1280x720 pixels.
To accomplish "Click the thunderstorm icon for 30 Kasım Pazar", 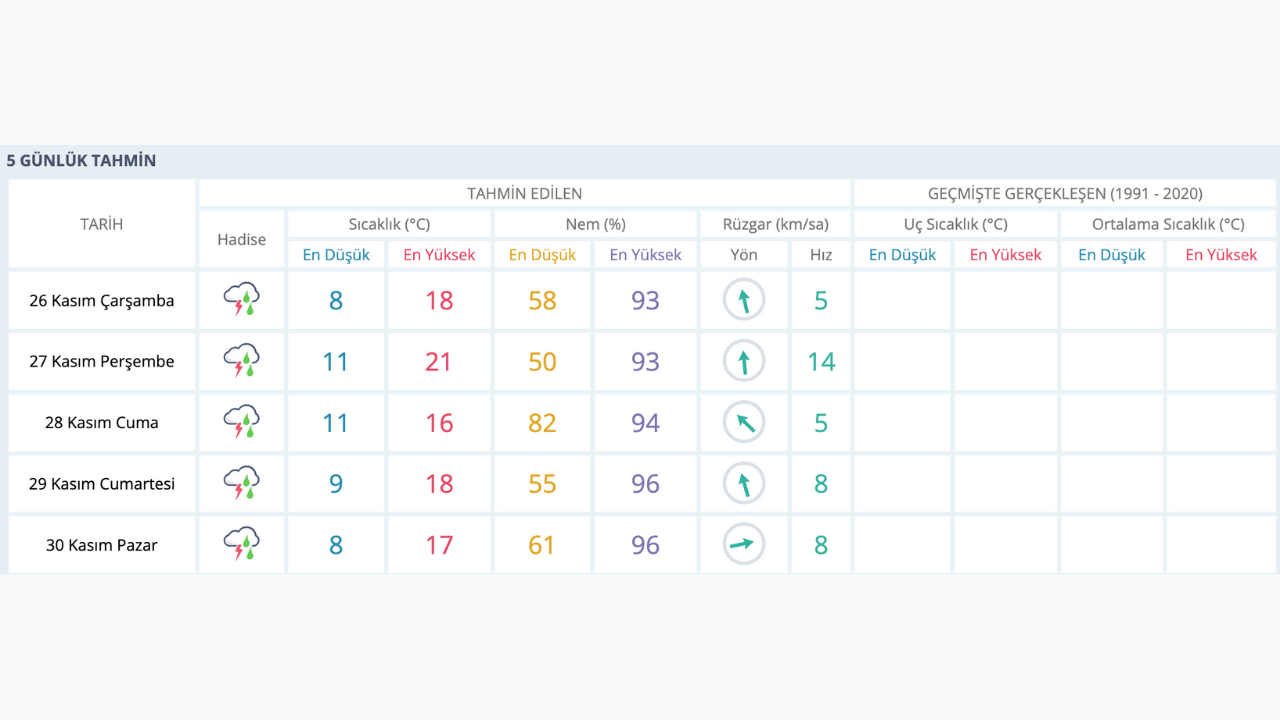I will (x=242, y=544).
